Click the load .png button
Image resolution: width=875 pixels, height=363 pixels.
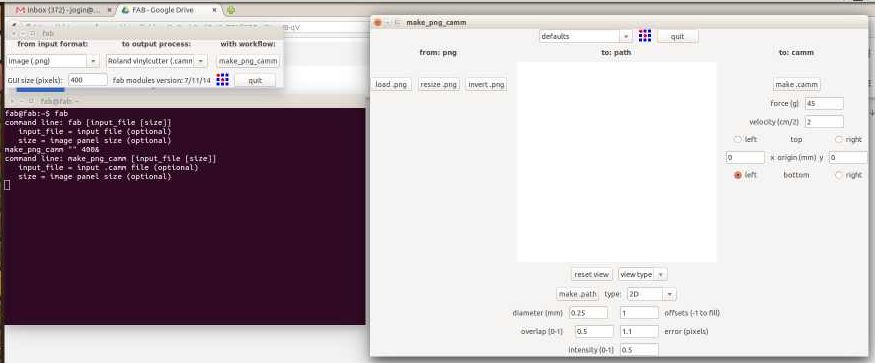(x=392, y=84)
